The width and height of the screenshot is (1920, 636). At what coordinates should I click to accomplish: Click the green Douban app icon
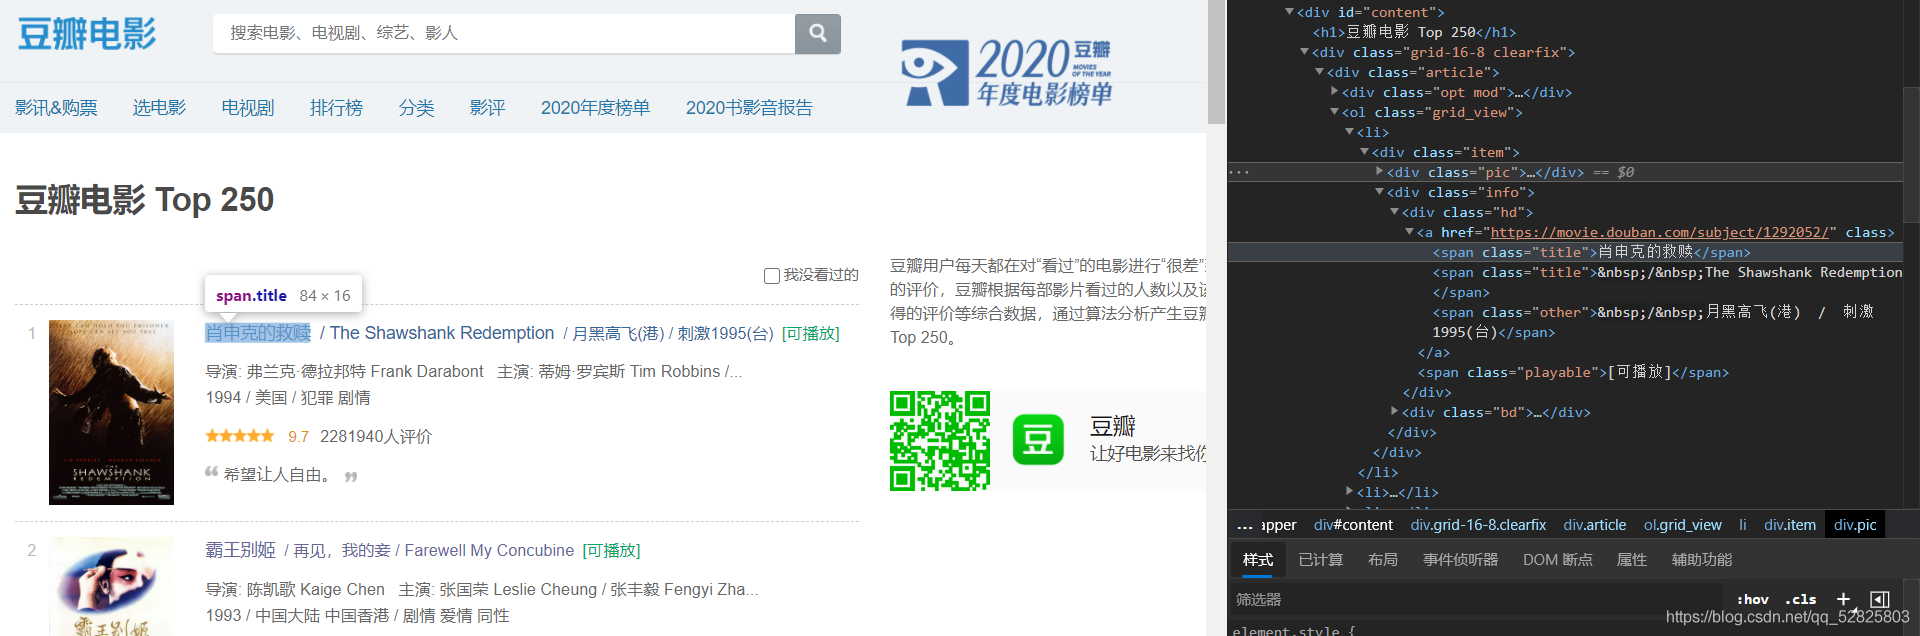tap(1038, 440)
